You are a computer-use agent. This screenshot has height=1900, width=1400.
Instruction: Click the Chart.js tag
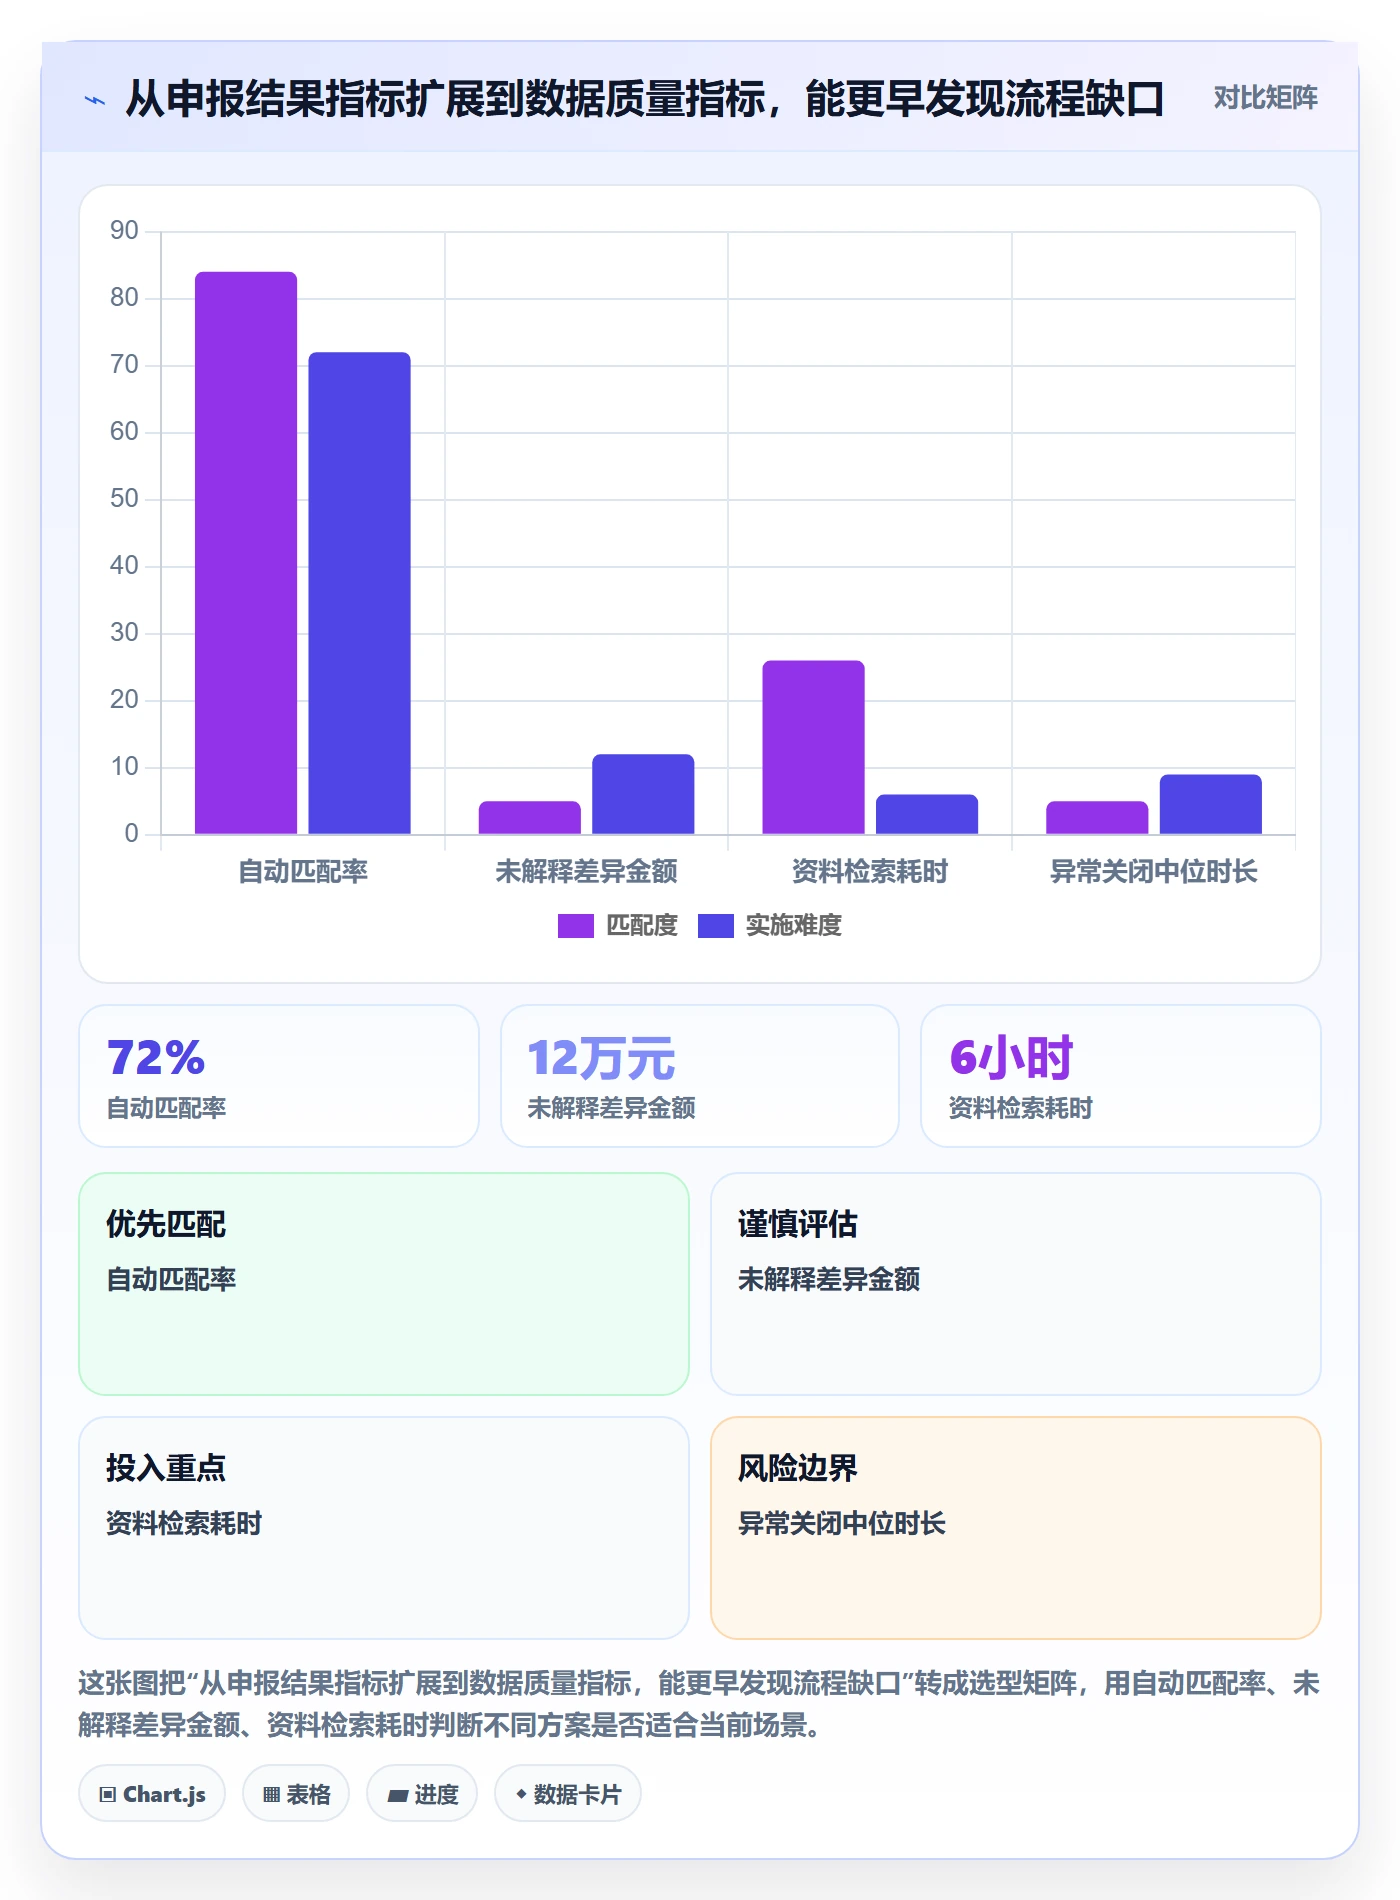coord(152,1794)
